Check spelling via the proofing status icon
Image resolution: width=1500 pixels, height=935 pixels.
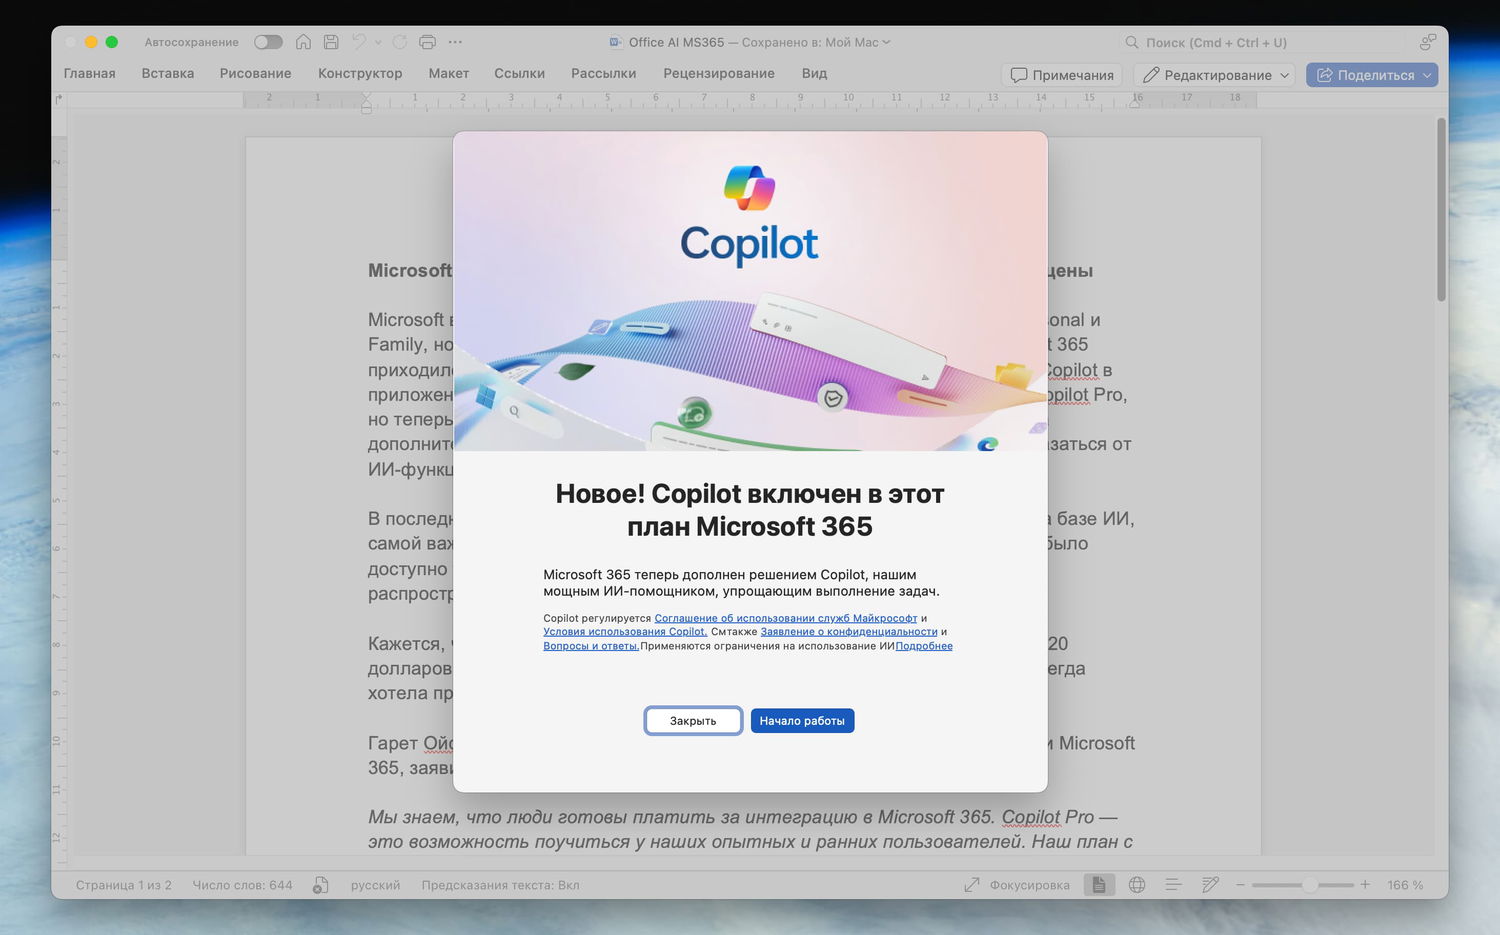(x=320, y=885)
